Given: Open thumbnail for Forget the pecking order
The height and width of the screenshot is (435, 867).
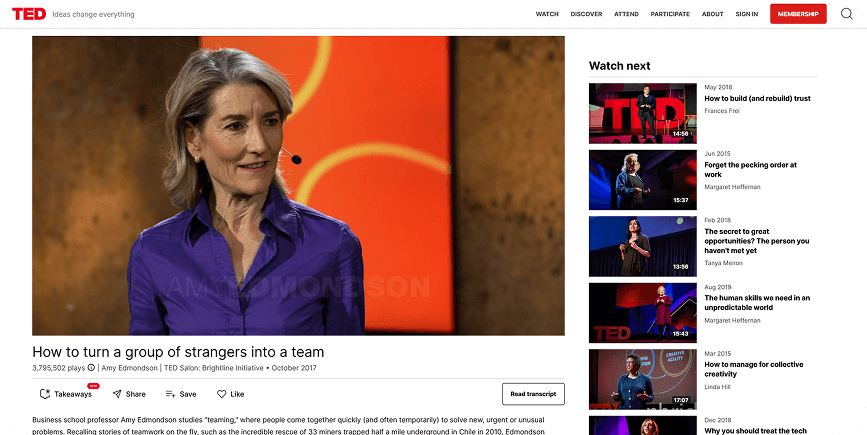Looking at the screenshot, I should pos(643,180).
